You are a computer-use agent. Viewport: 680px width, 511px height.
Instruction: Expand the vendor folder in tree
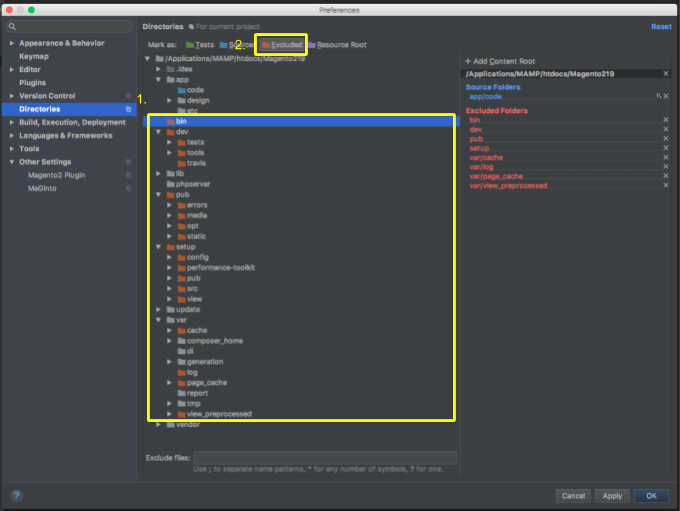158,424
